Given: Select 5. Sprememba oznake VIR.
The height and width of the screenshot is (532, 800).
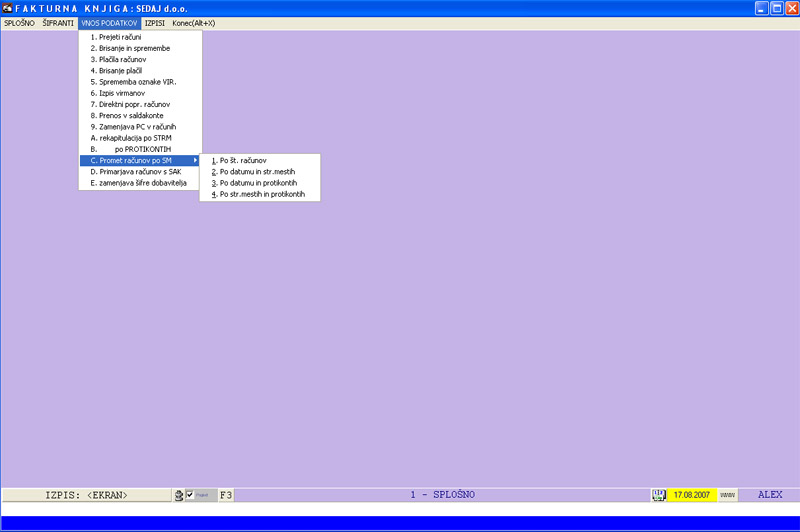Looking at the screenshot, I should click(140, 82).
